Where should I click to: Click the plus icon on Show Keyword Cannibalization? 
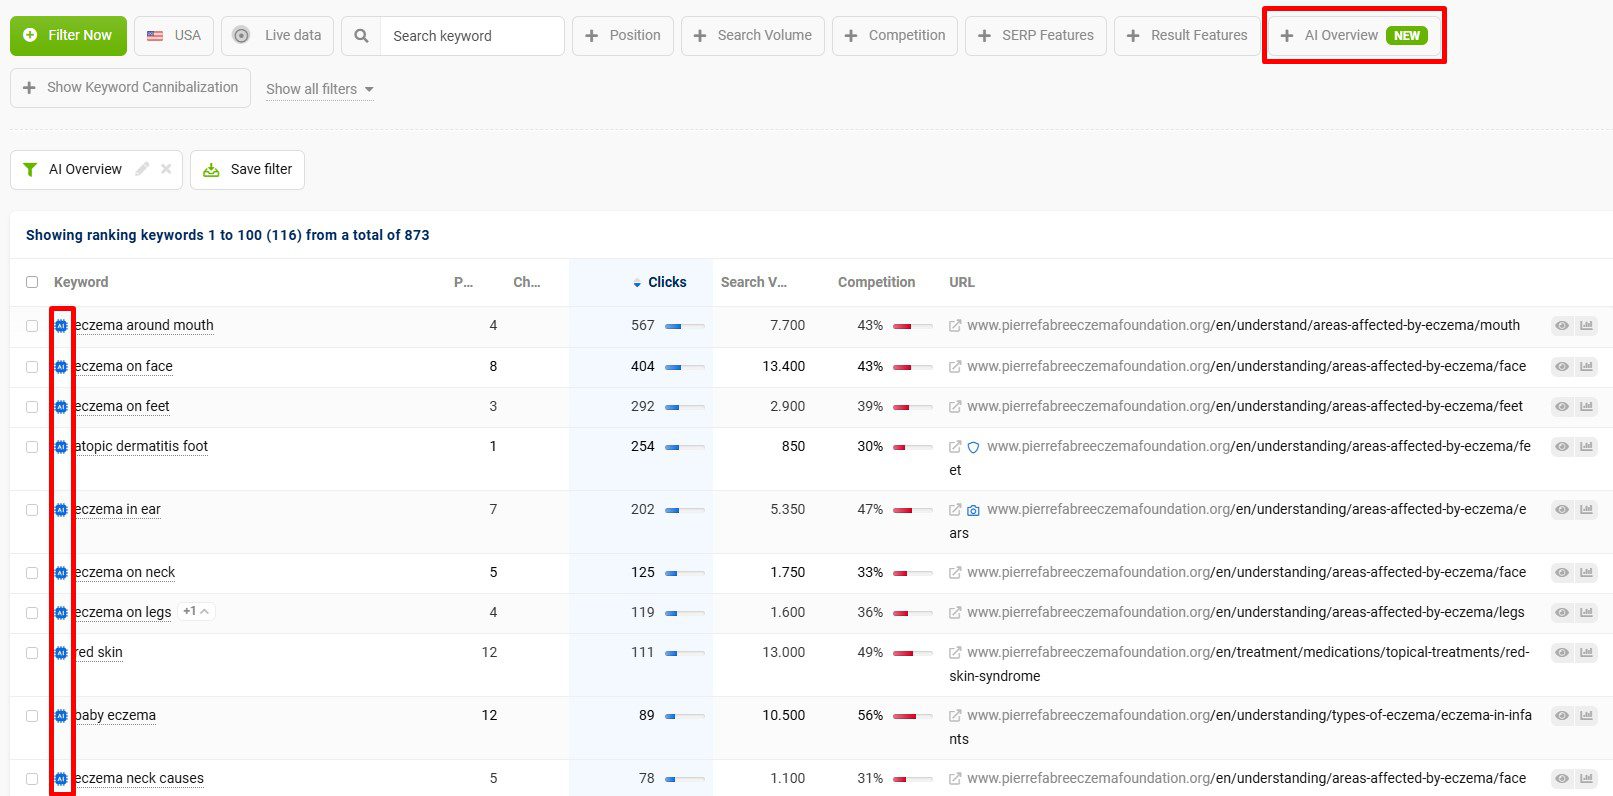[29, 88]
